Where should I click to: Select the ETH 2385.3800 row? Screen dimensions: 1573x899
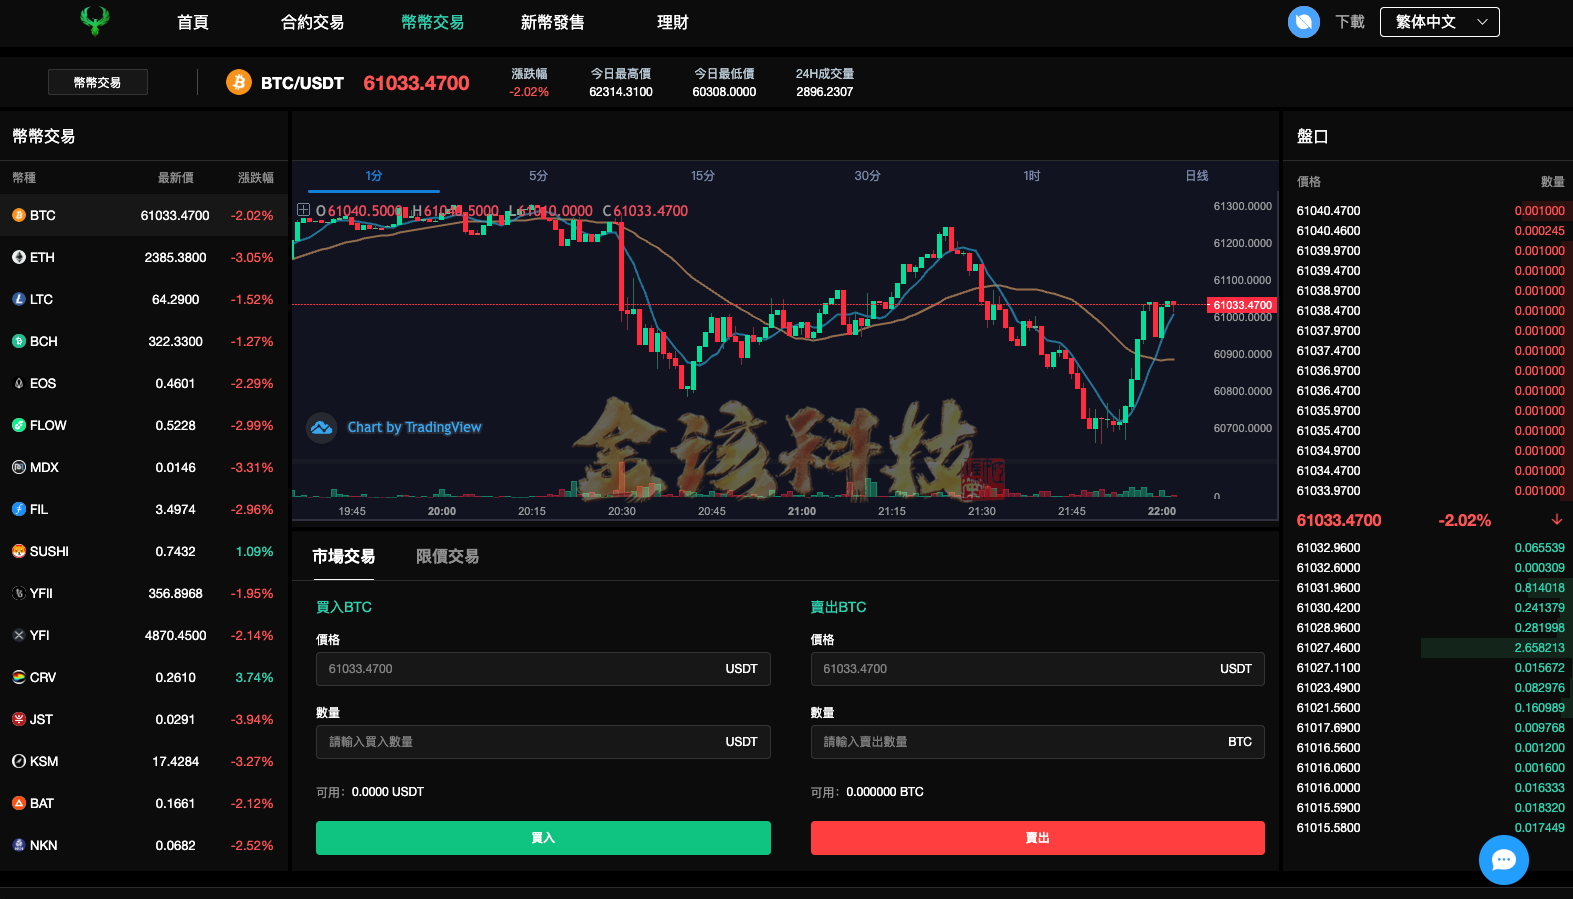click(x=144, y=257)
